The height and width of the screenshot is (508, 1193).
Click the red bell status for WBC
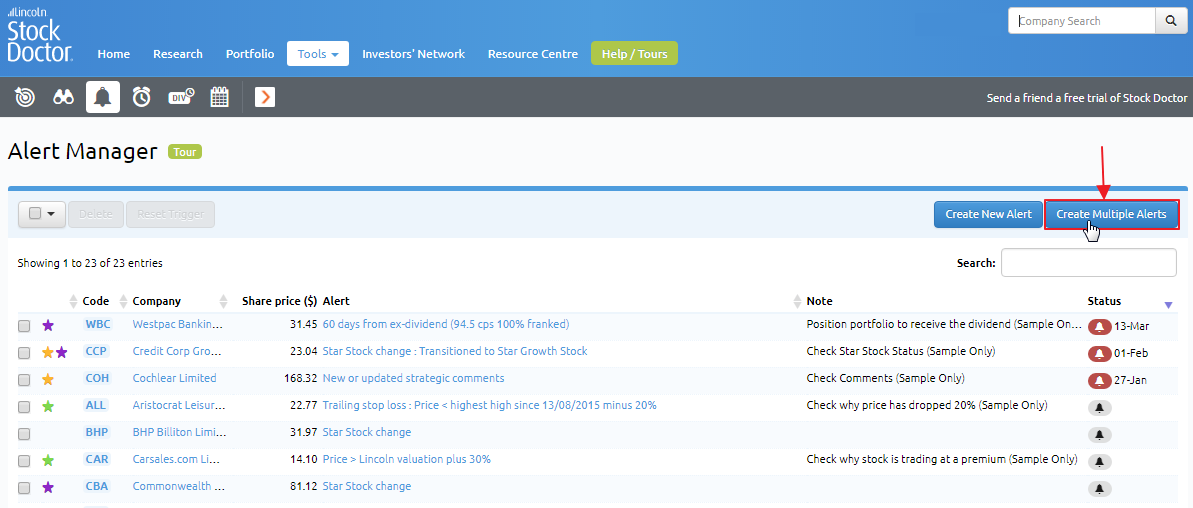click(x=1099, y=326)
